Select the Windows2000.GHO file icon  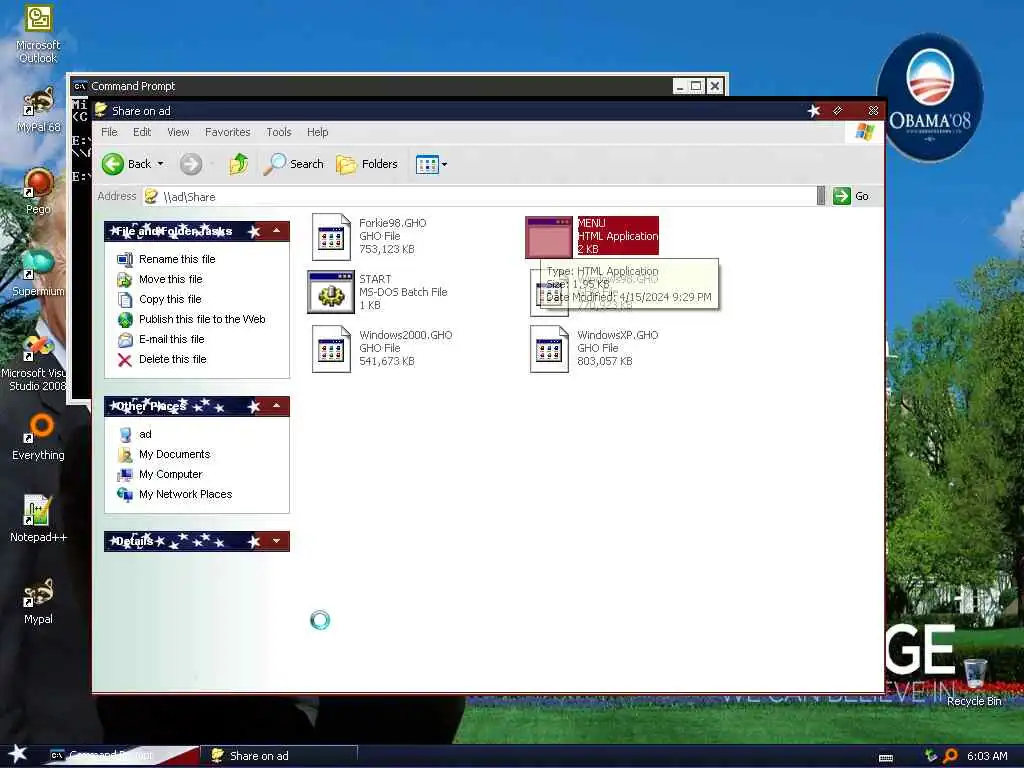pyautogui.click(x=331, y=349)
